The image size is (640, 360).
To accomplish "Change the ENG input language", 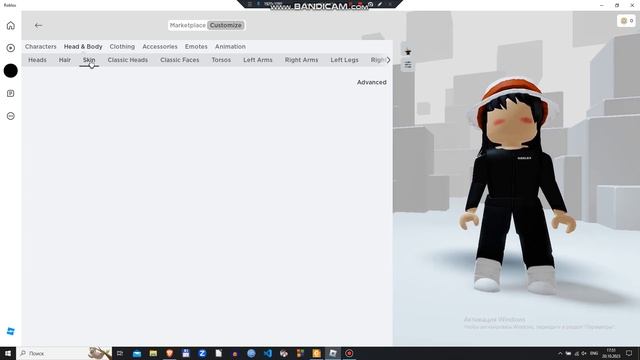I will tap(594, 353).
